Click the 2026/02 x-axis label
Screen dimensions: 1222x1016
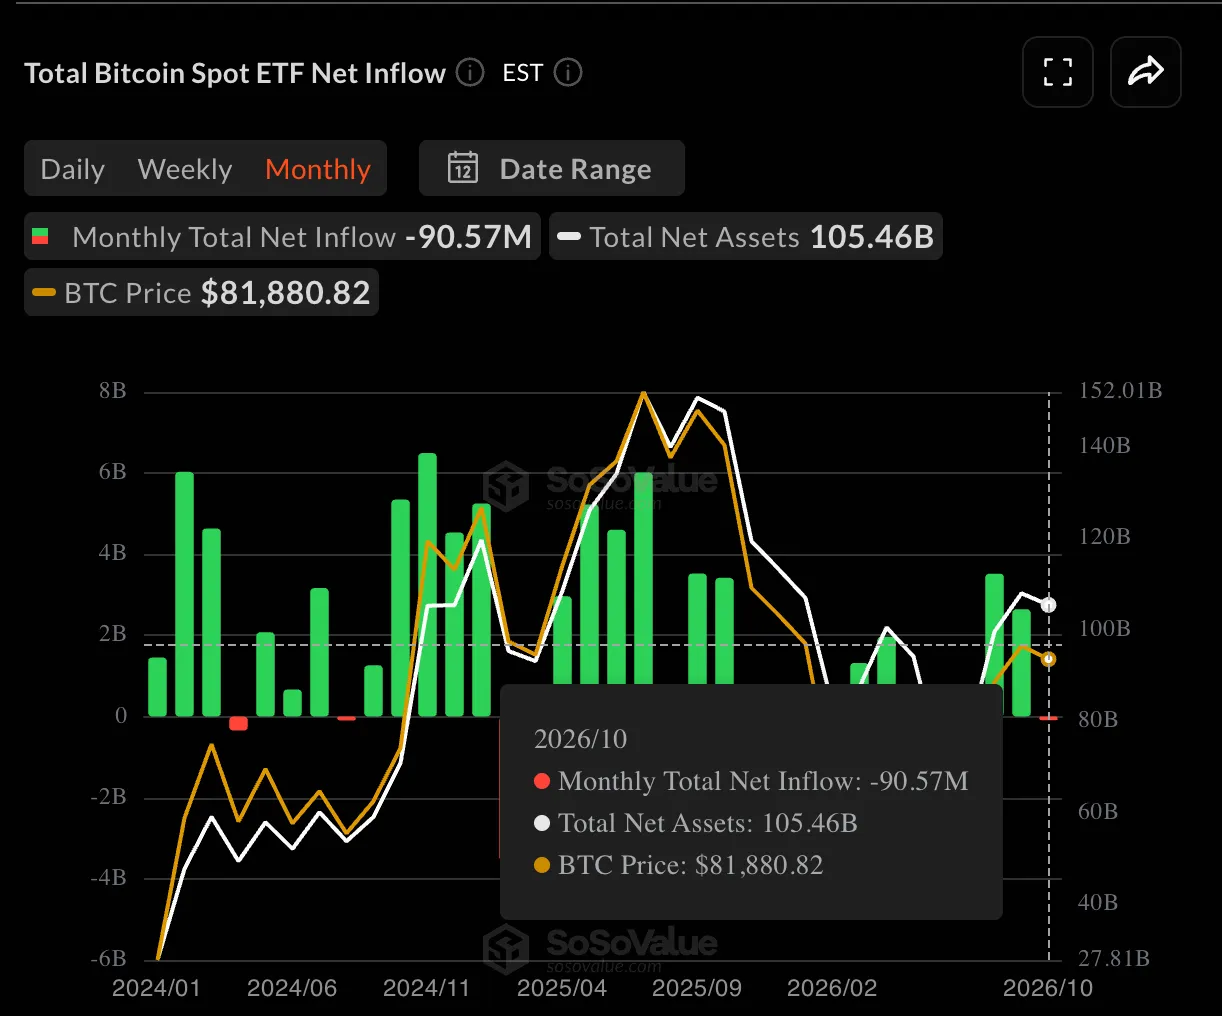click(x=832, y=988)
